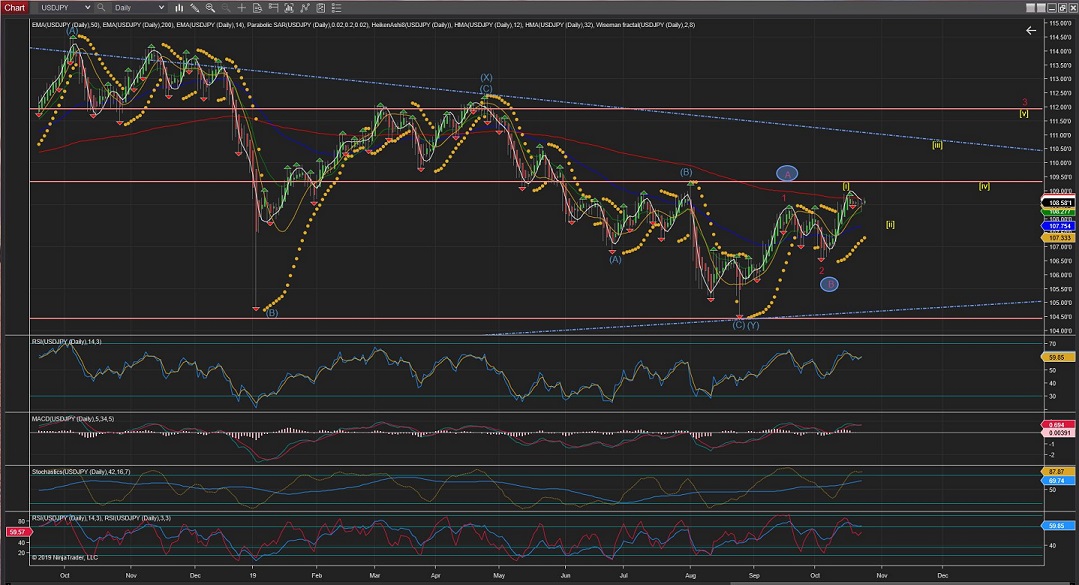Click the blue 107.754 price marker

click(1060, 226)
